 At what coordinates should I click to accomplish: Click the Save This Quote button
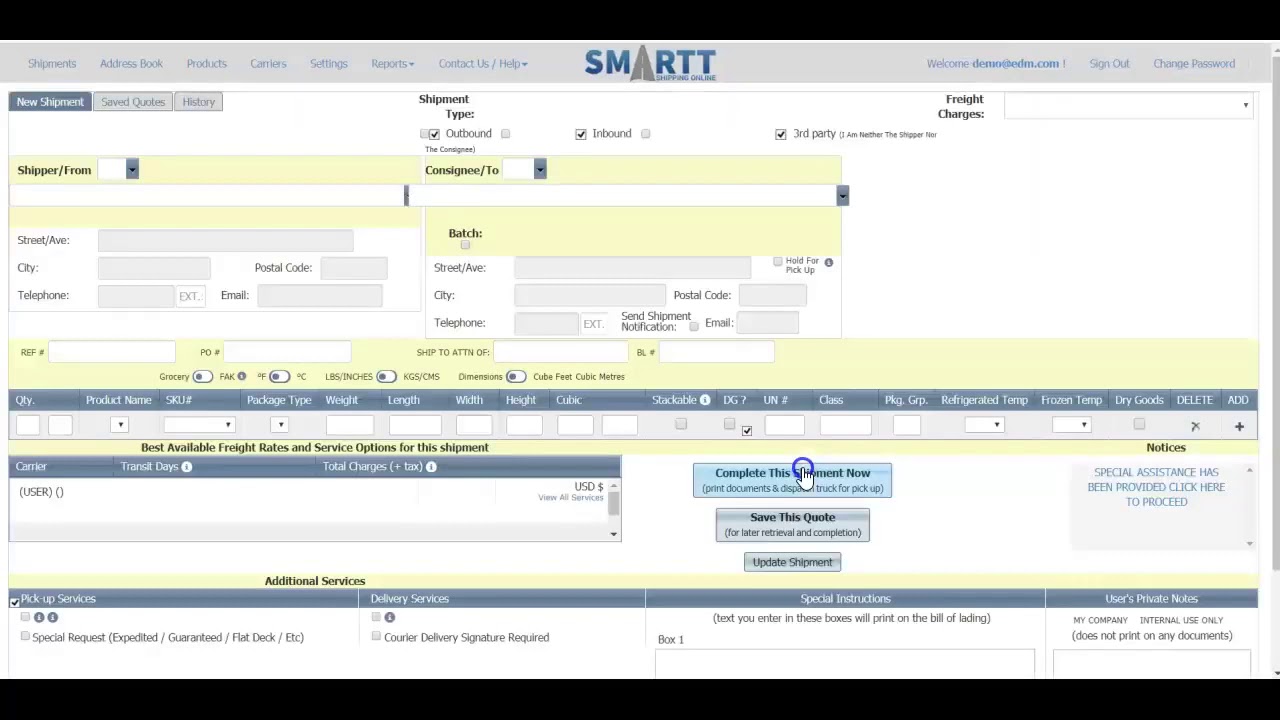click(792, 524)
